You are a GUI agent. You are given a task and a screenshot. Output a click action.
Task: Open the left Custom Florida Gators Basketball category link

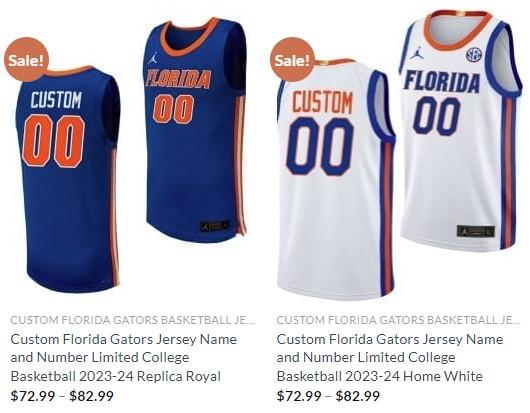(x=132, y=320)
